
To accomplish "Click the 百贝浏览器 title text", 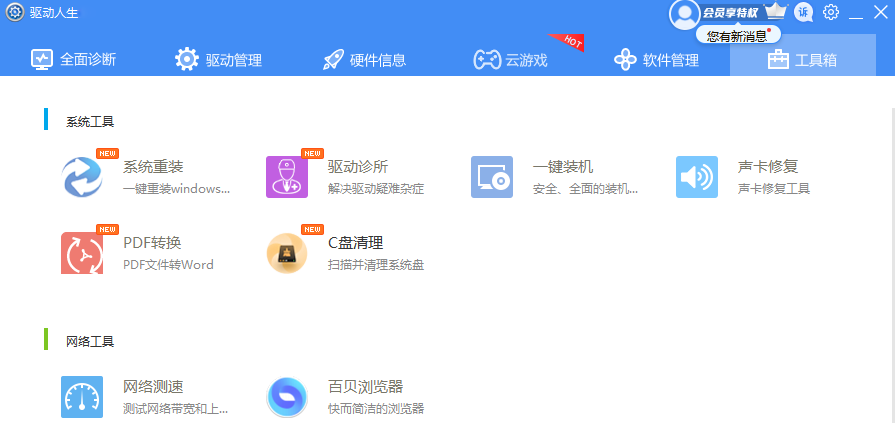I will point(365,386).
